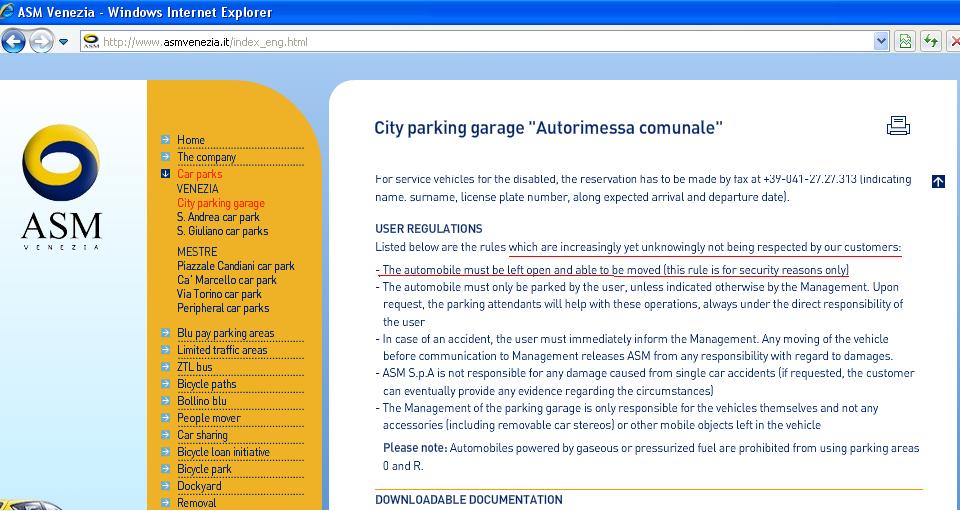Click arrow bullet next to The company
Image resolution: width=960 pixels, height=511 pixels.
click(165, 157)
